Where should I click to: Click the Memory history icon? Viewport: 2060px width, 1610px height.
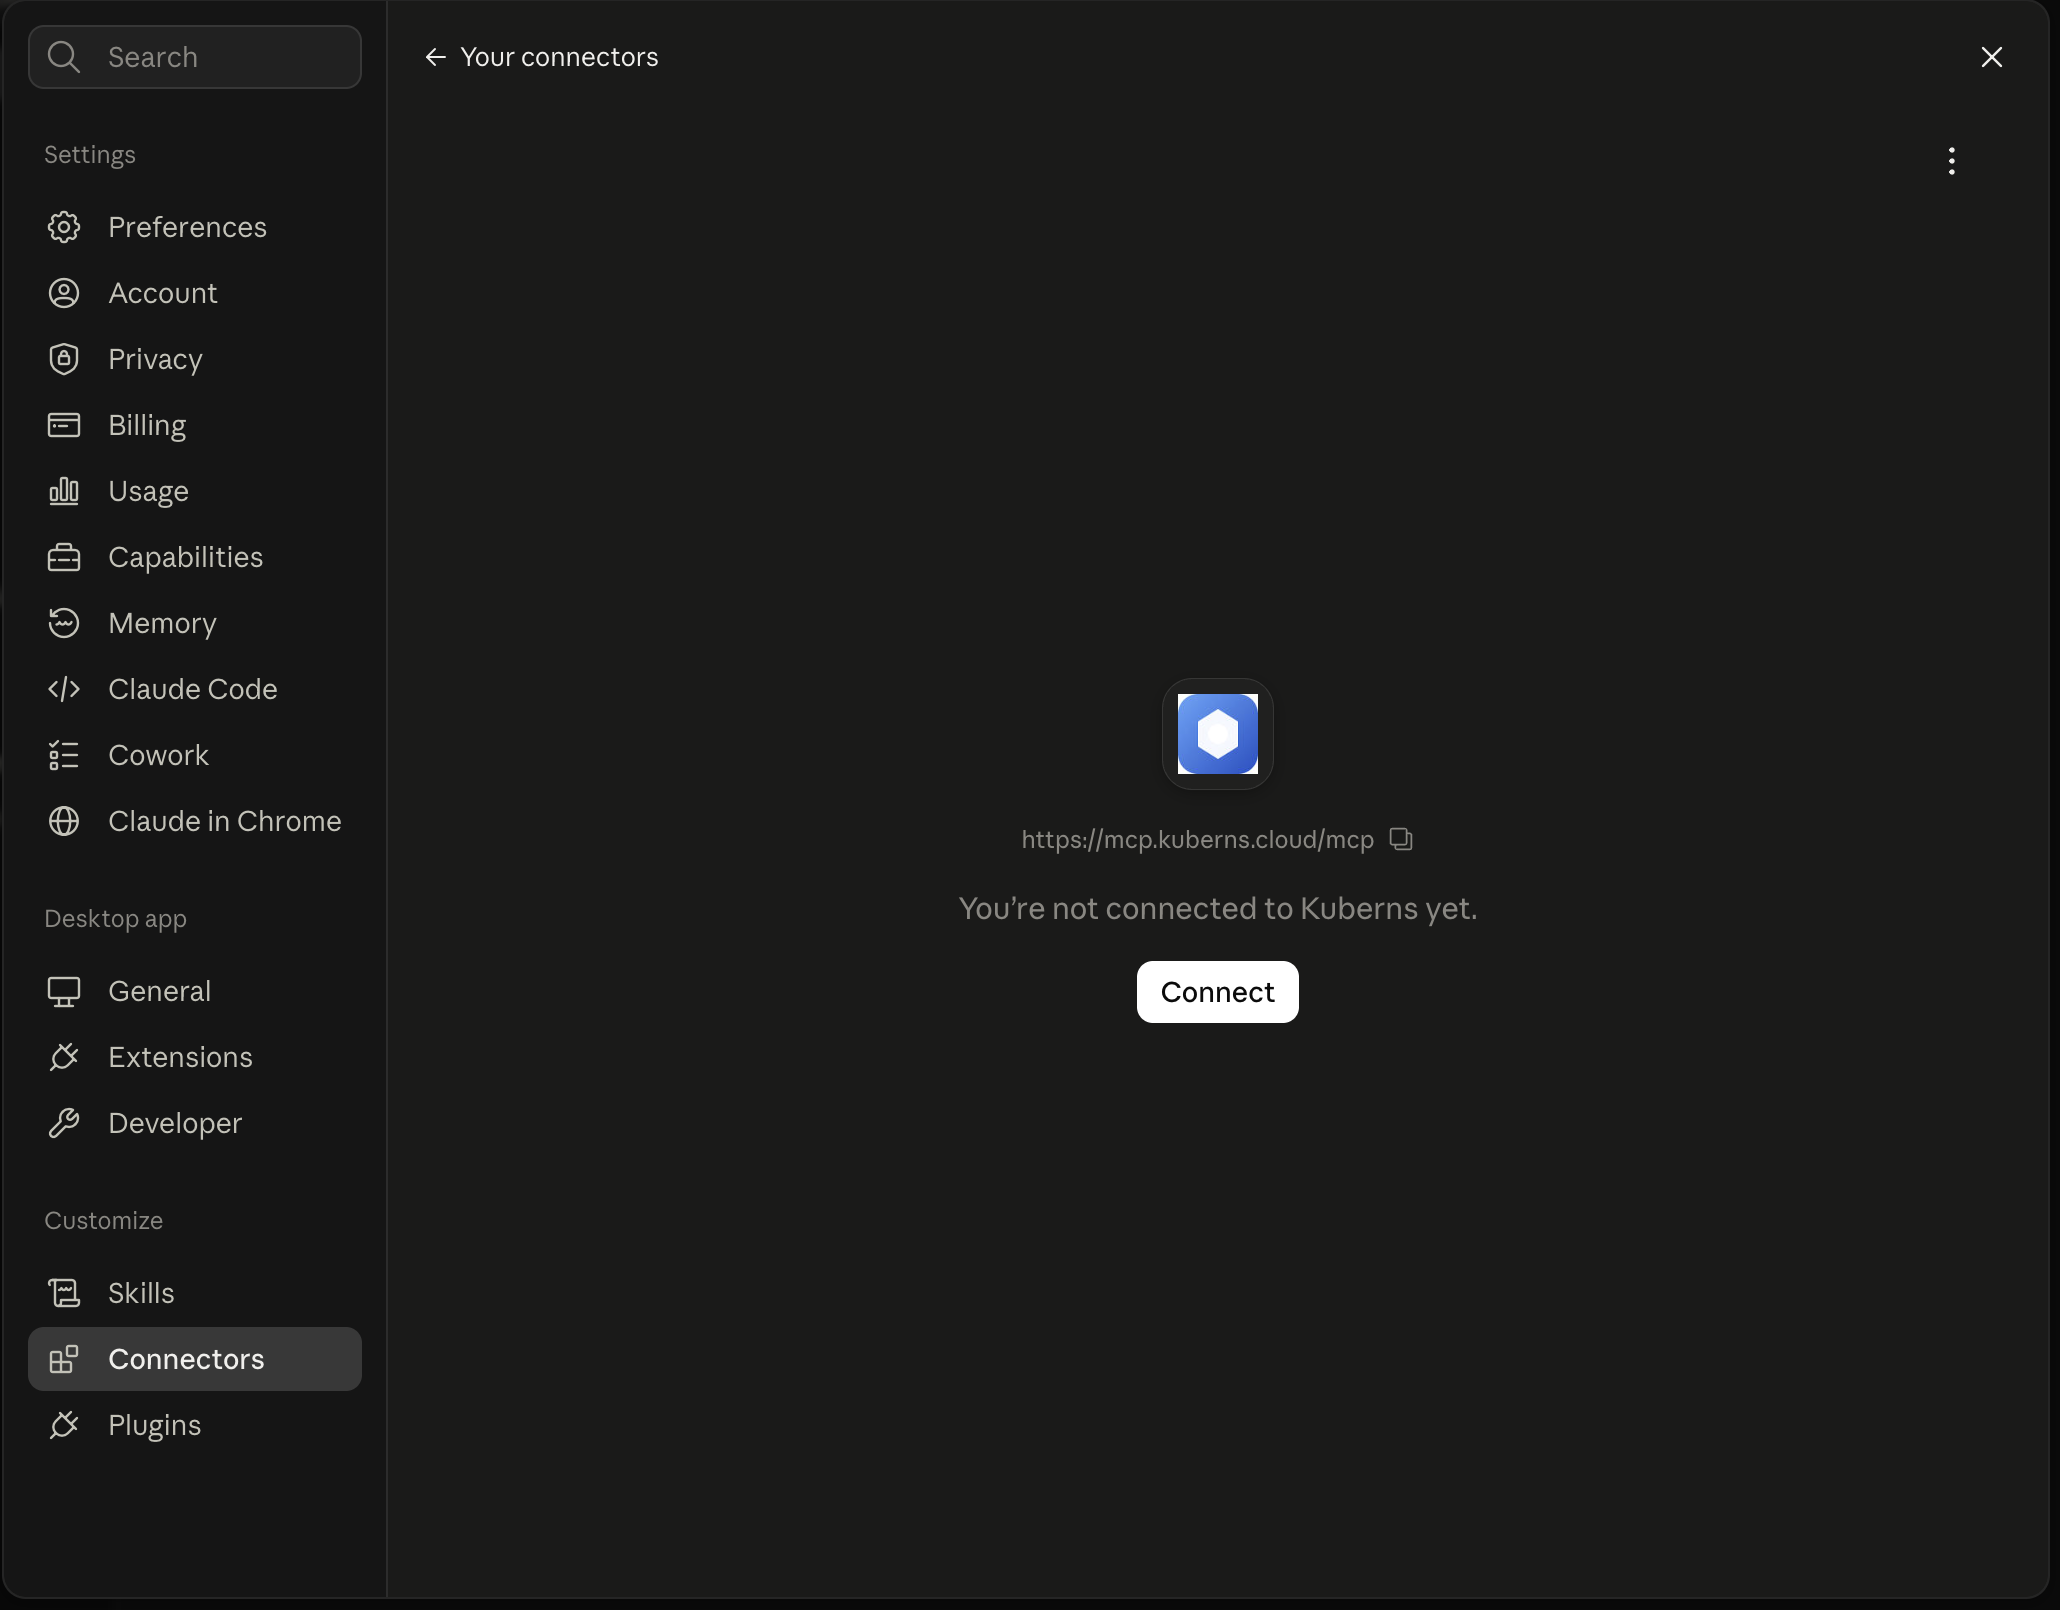tap(64, 623)
